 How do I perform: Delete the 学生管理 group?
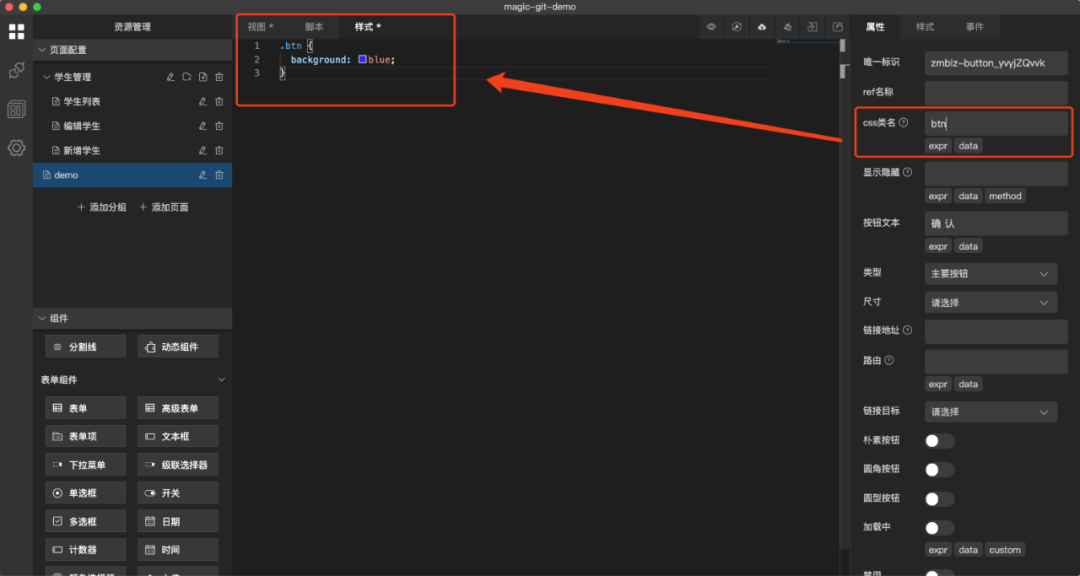(x=219, y=77)
